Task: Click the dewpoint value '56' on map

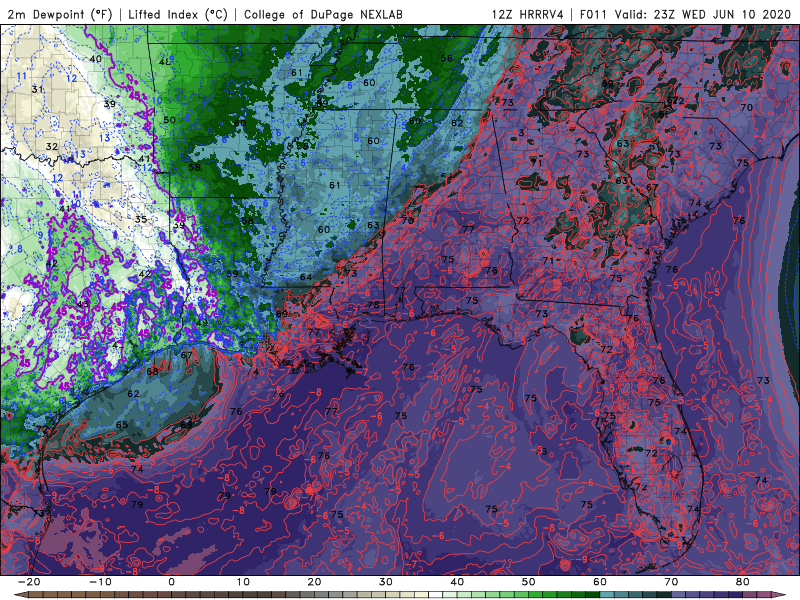Action: tap(446, 59)
